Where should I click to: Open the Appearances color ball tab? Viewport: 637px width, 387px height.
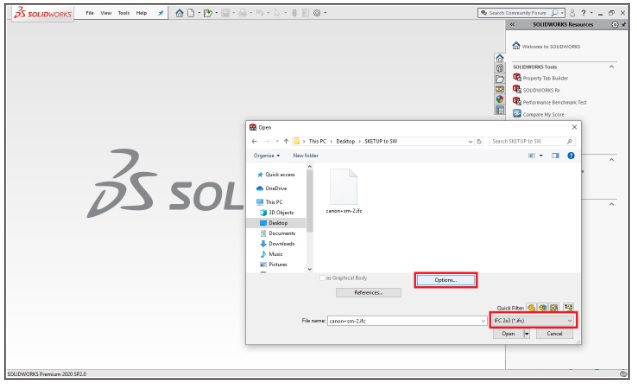click(500, 99)
